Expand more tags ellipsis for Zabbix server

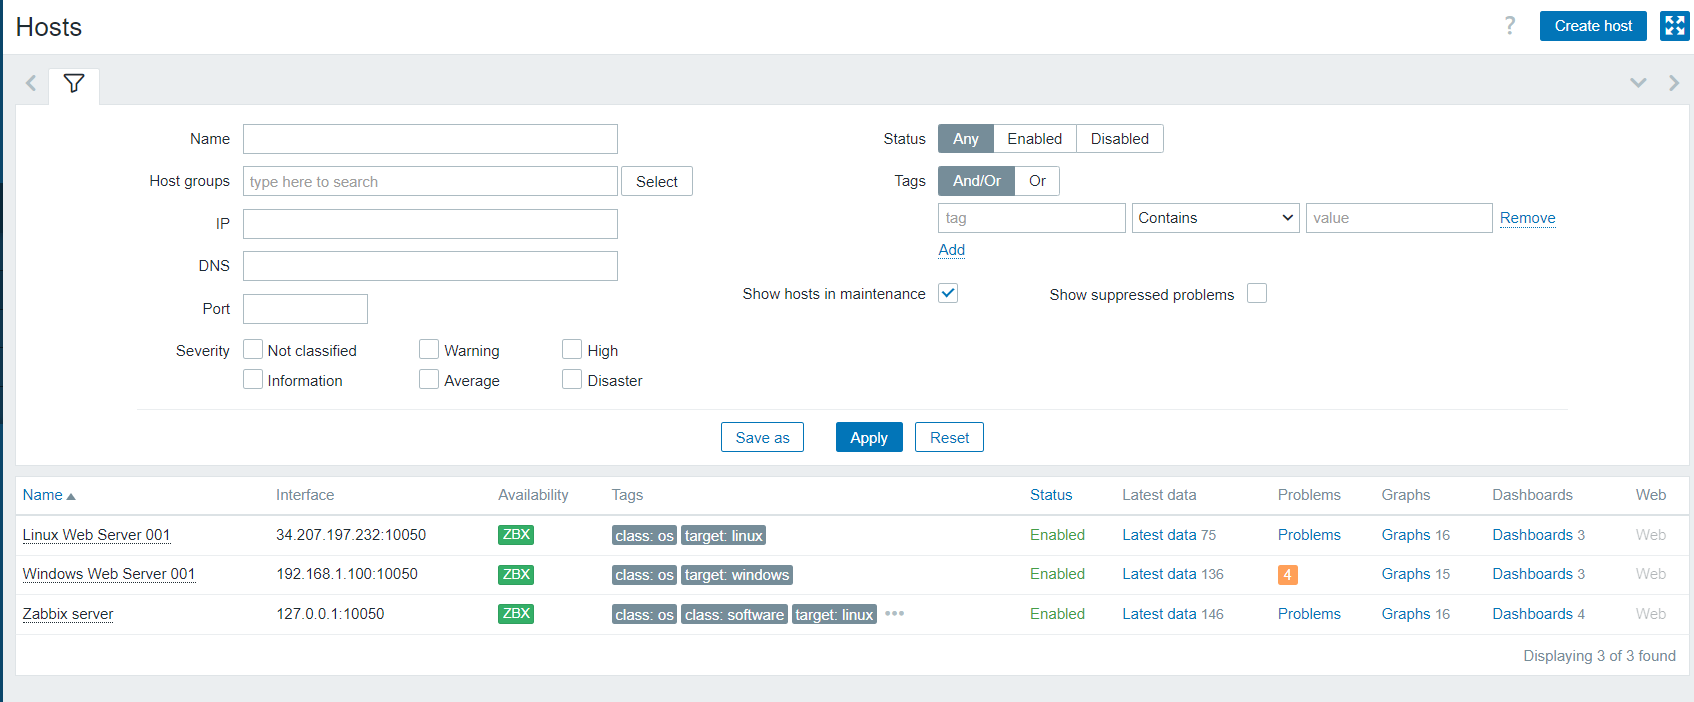click(x=894, y=614)
